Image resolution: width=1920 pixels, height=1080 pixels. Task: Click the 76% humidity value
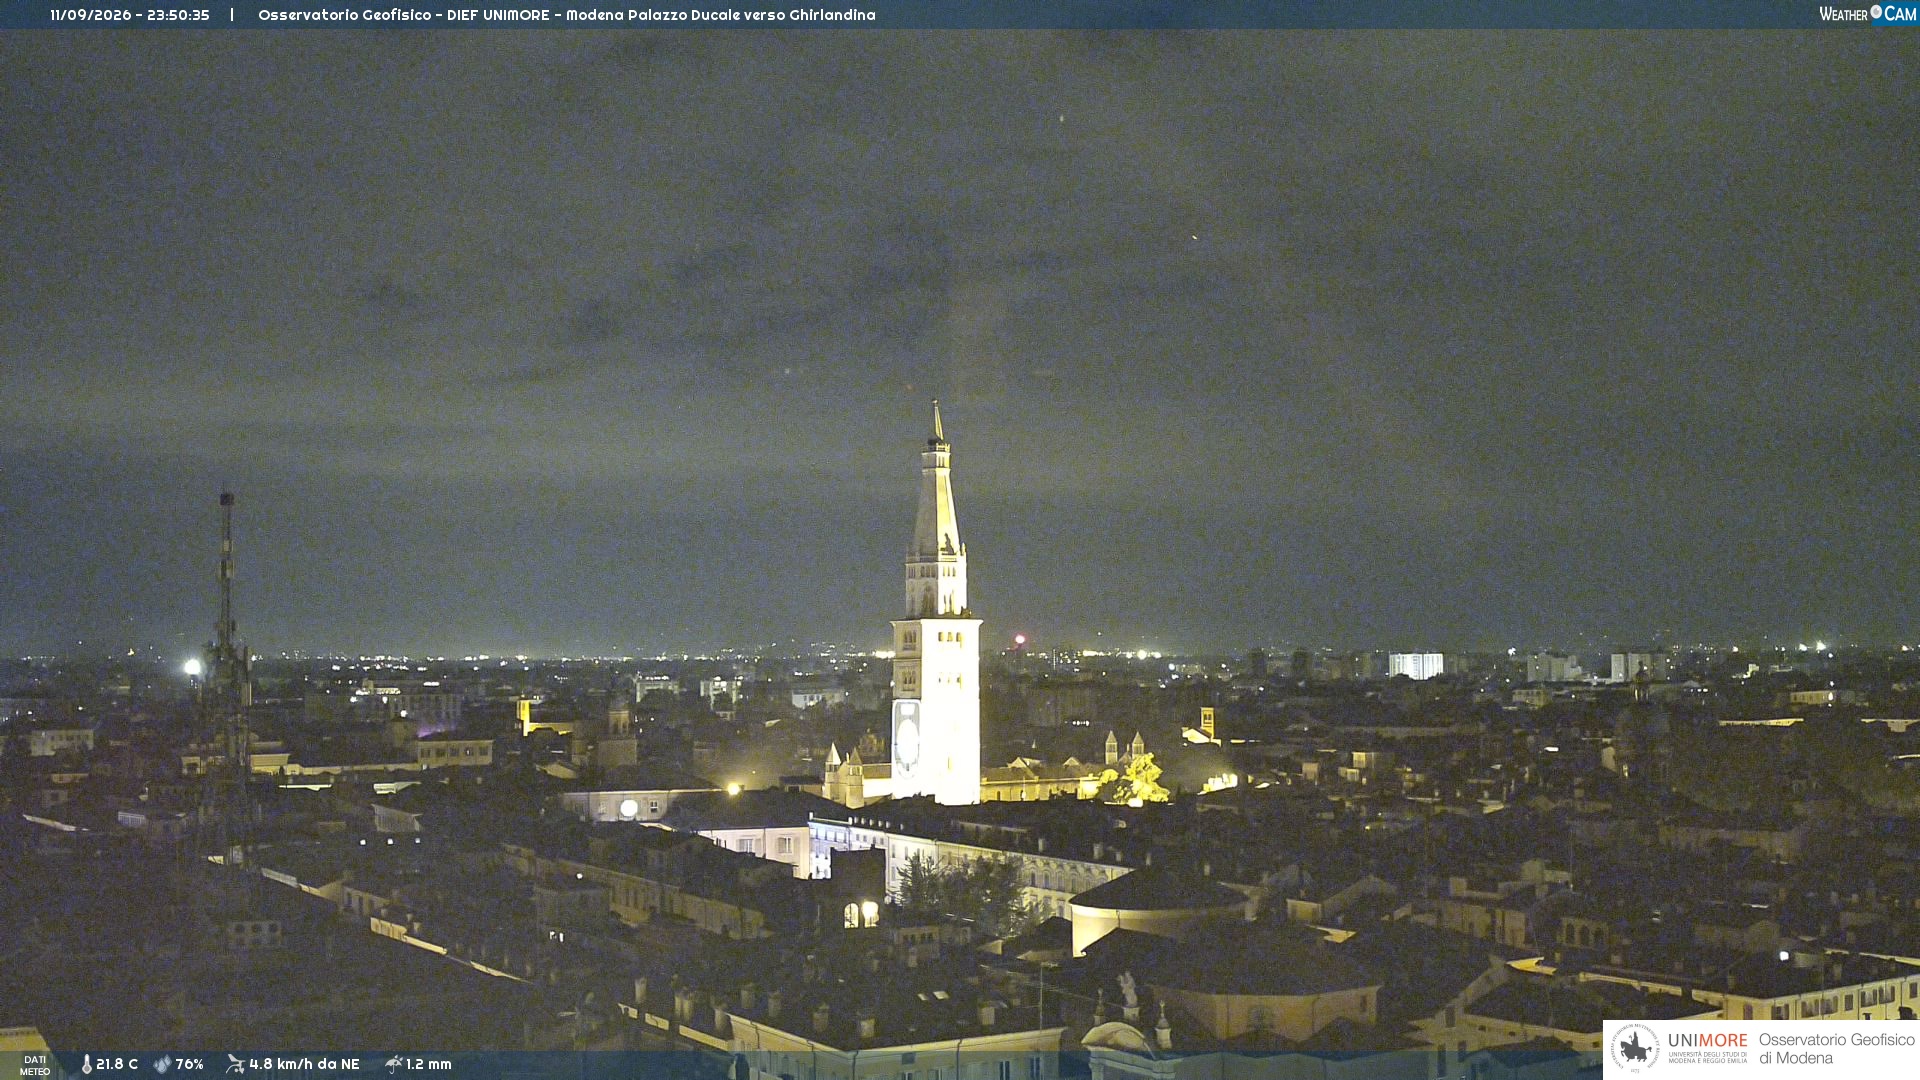(x=189, y=1064)
